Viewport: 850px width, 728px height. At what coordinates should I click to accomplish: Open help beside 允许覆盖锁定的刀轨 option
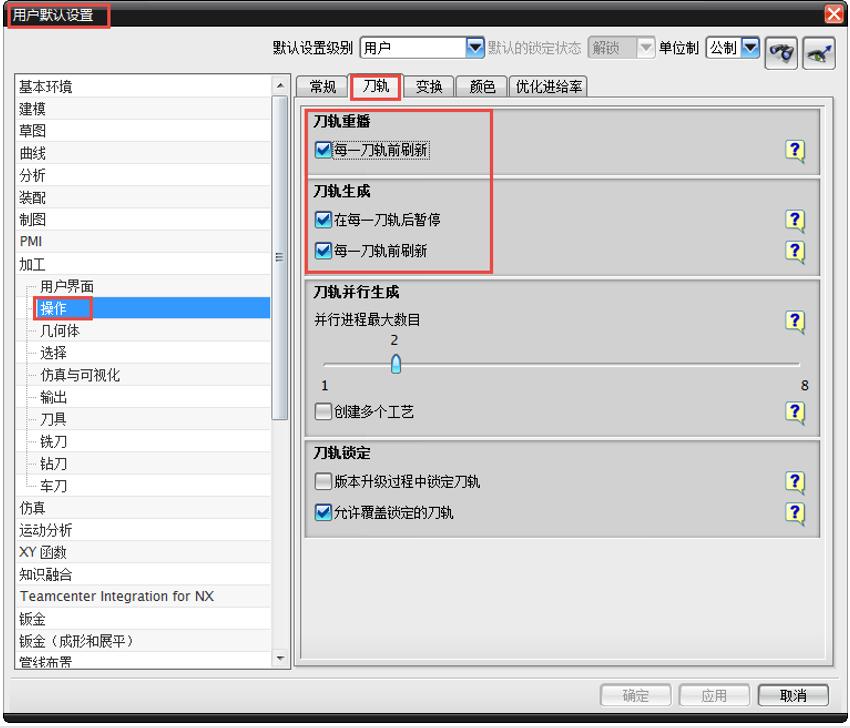(x=795, y=511)
